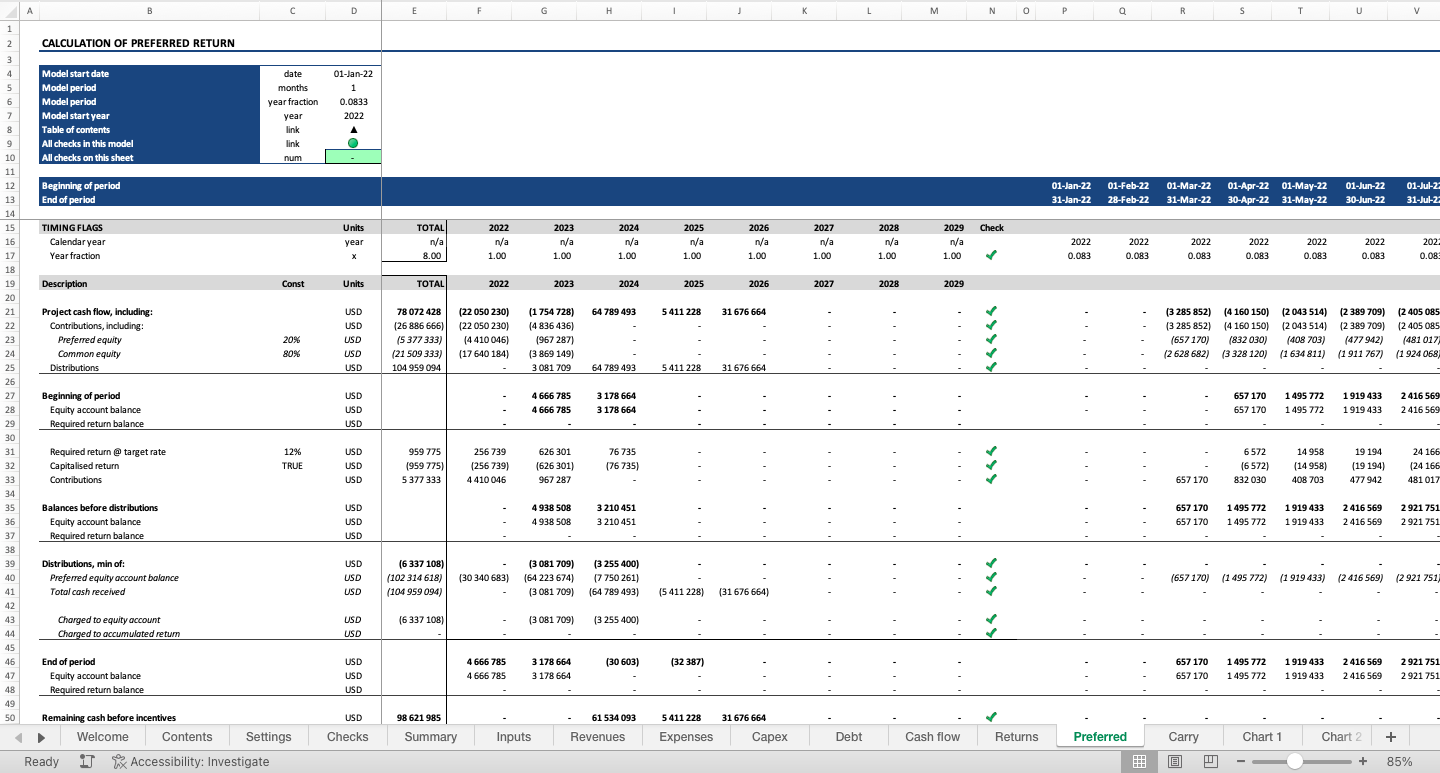1440x773 pixels.
Task: Select column N header
Action: (992, 11)
